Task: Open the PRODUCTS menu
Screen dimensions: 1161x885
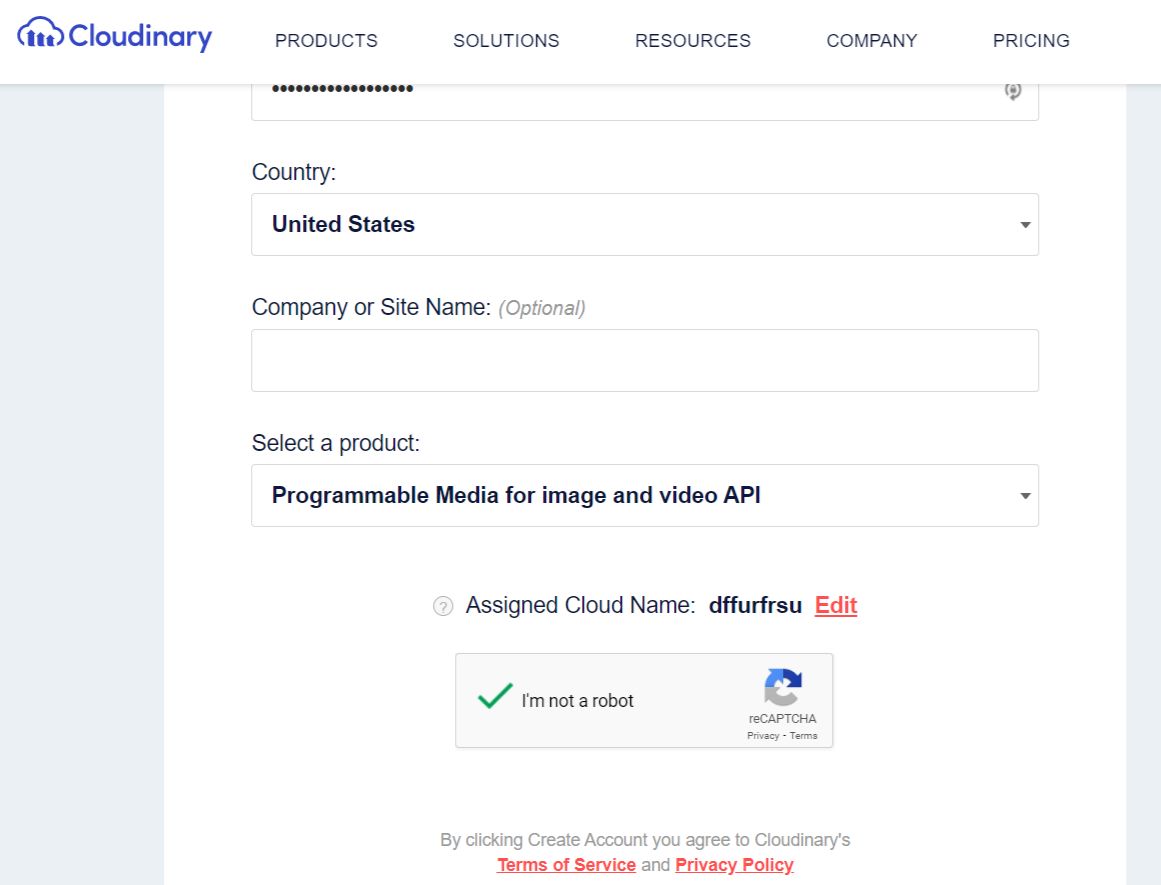Action: (326, 41)
